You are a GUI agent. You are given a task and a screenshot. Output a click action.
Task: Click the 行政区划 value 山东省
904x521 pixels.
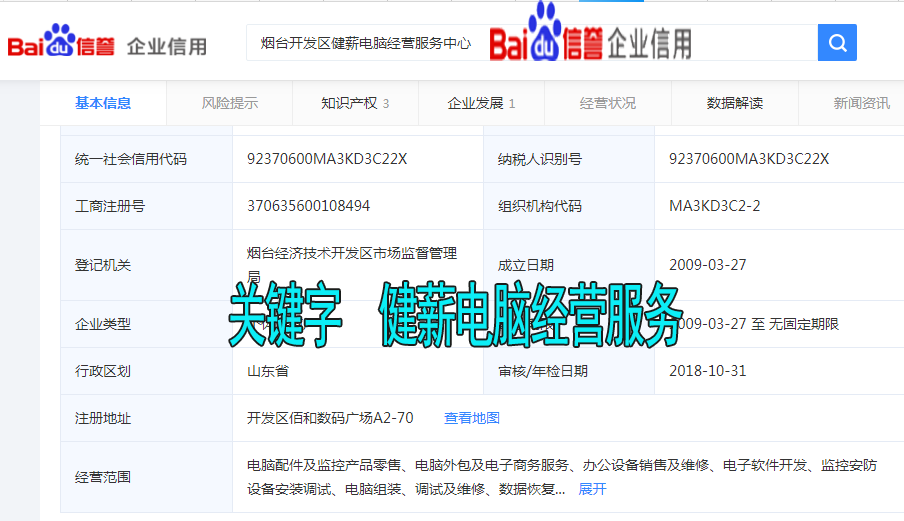pyautogui.click(x=268, y=371)
